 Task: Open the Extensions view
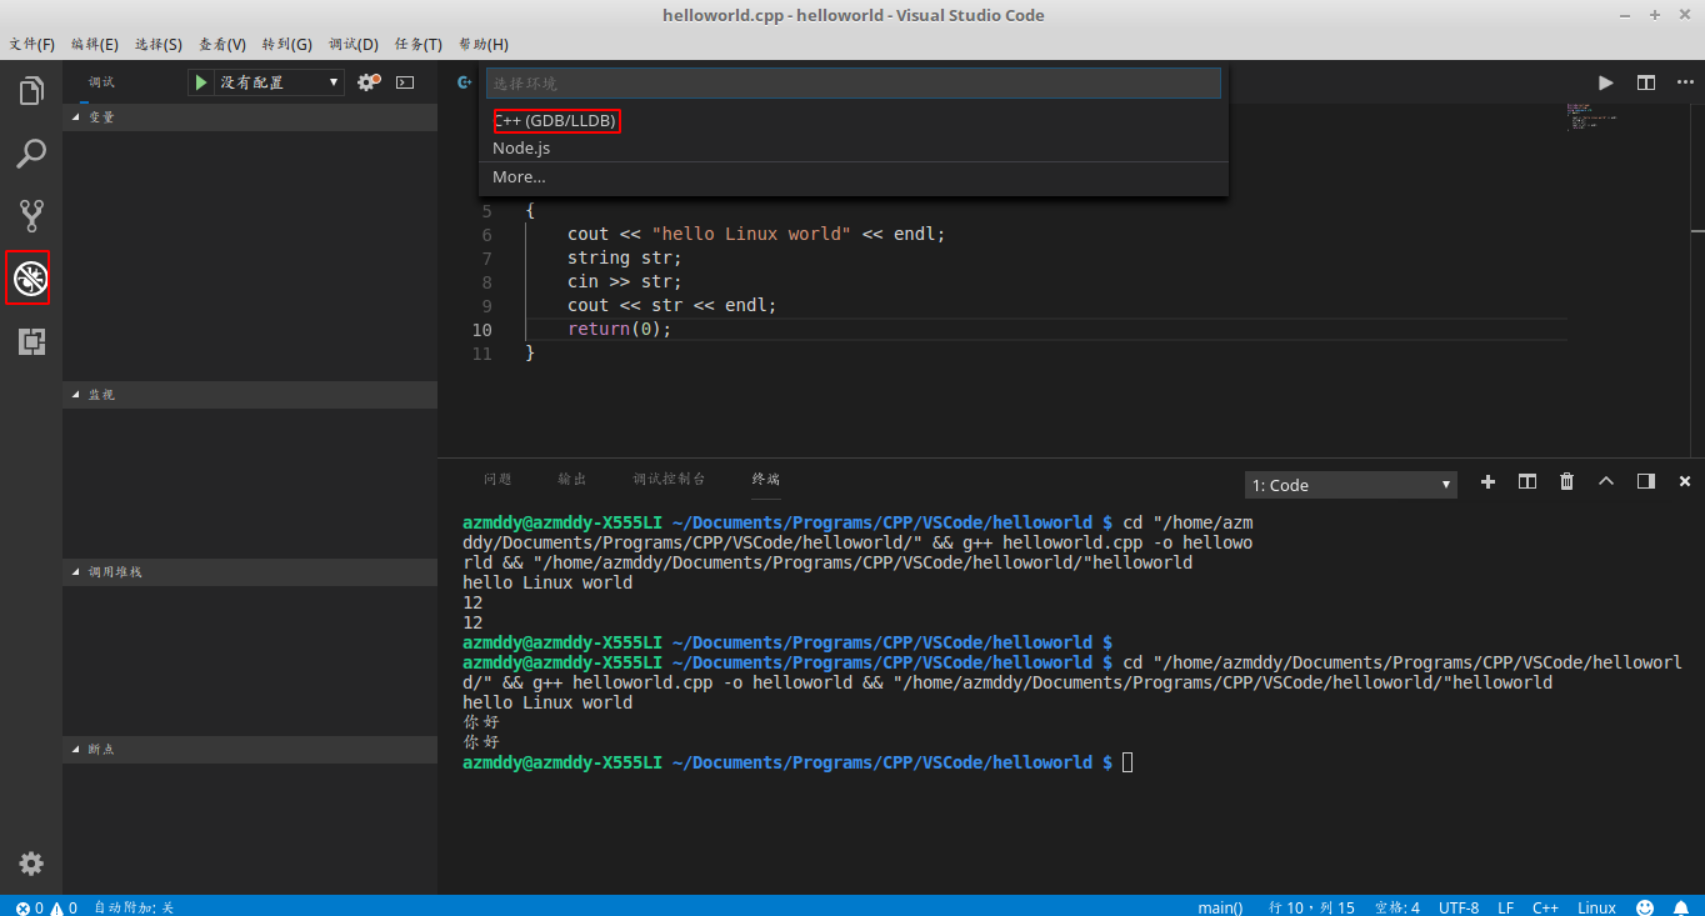[31, 342]
